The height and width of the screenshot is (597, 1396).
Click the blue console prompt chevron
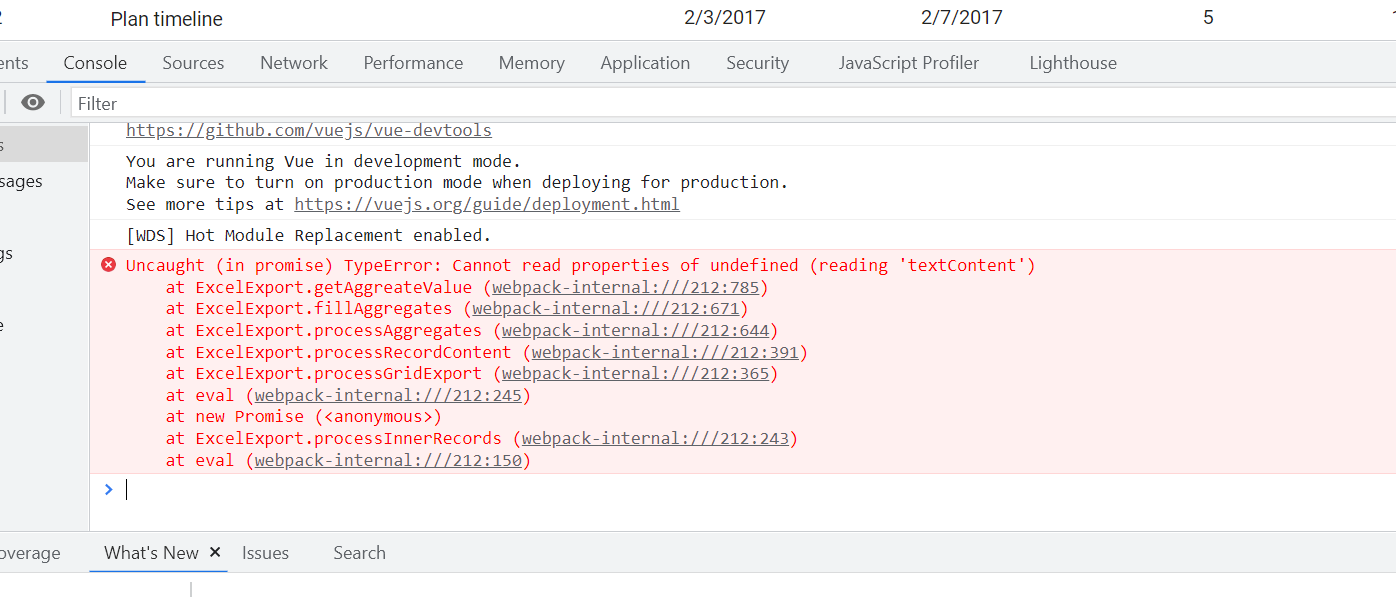108,489
